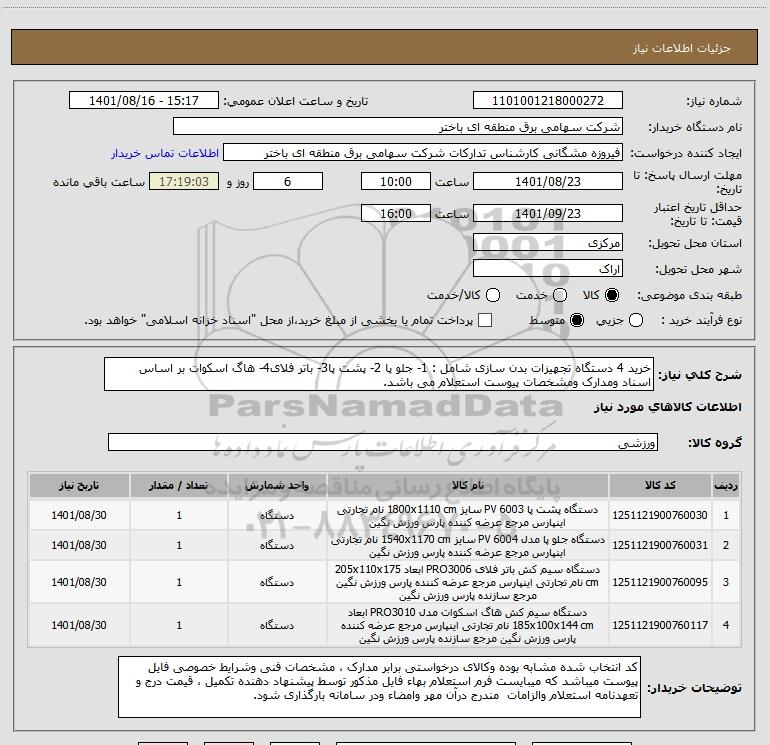
Task: Click the remaining time countdown 17:19:03
Action: [184, 181]
